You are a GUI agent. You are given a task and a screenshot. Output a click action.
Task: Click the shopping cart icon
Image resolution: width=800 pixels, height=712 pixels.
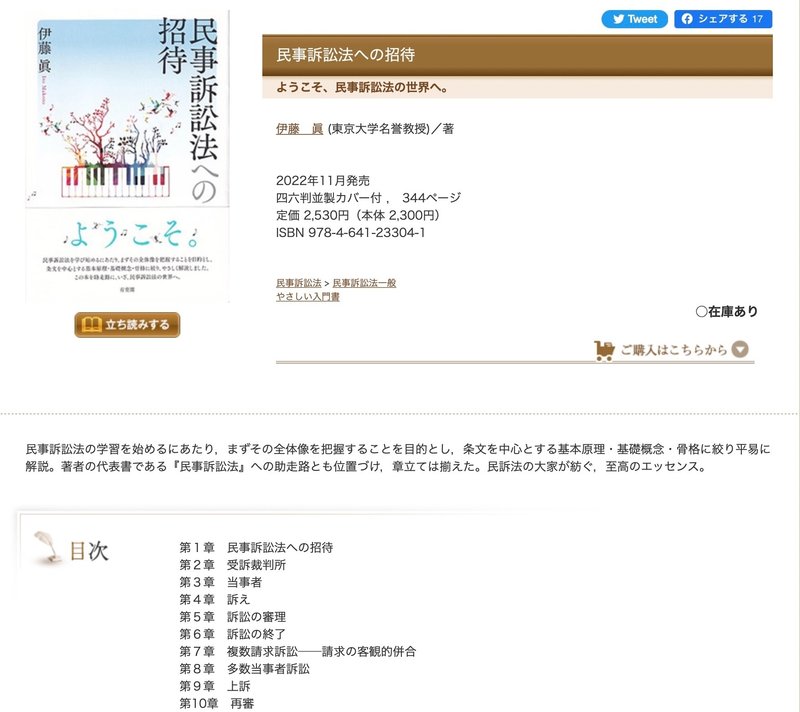pos(604,351)
